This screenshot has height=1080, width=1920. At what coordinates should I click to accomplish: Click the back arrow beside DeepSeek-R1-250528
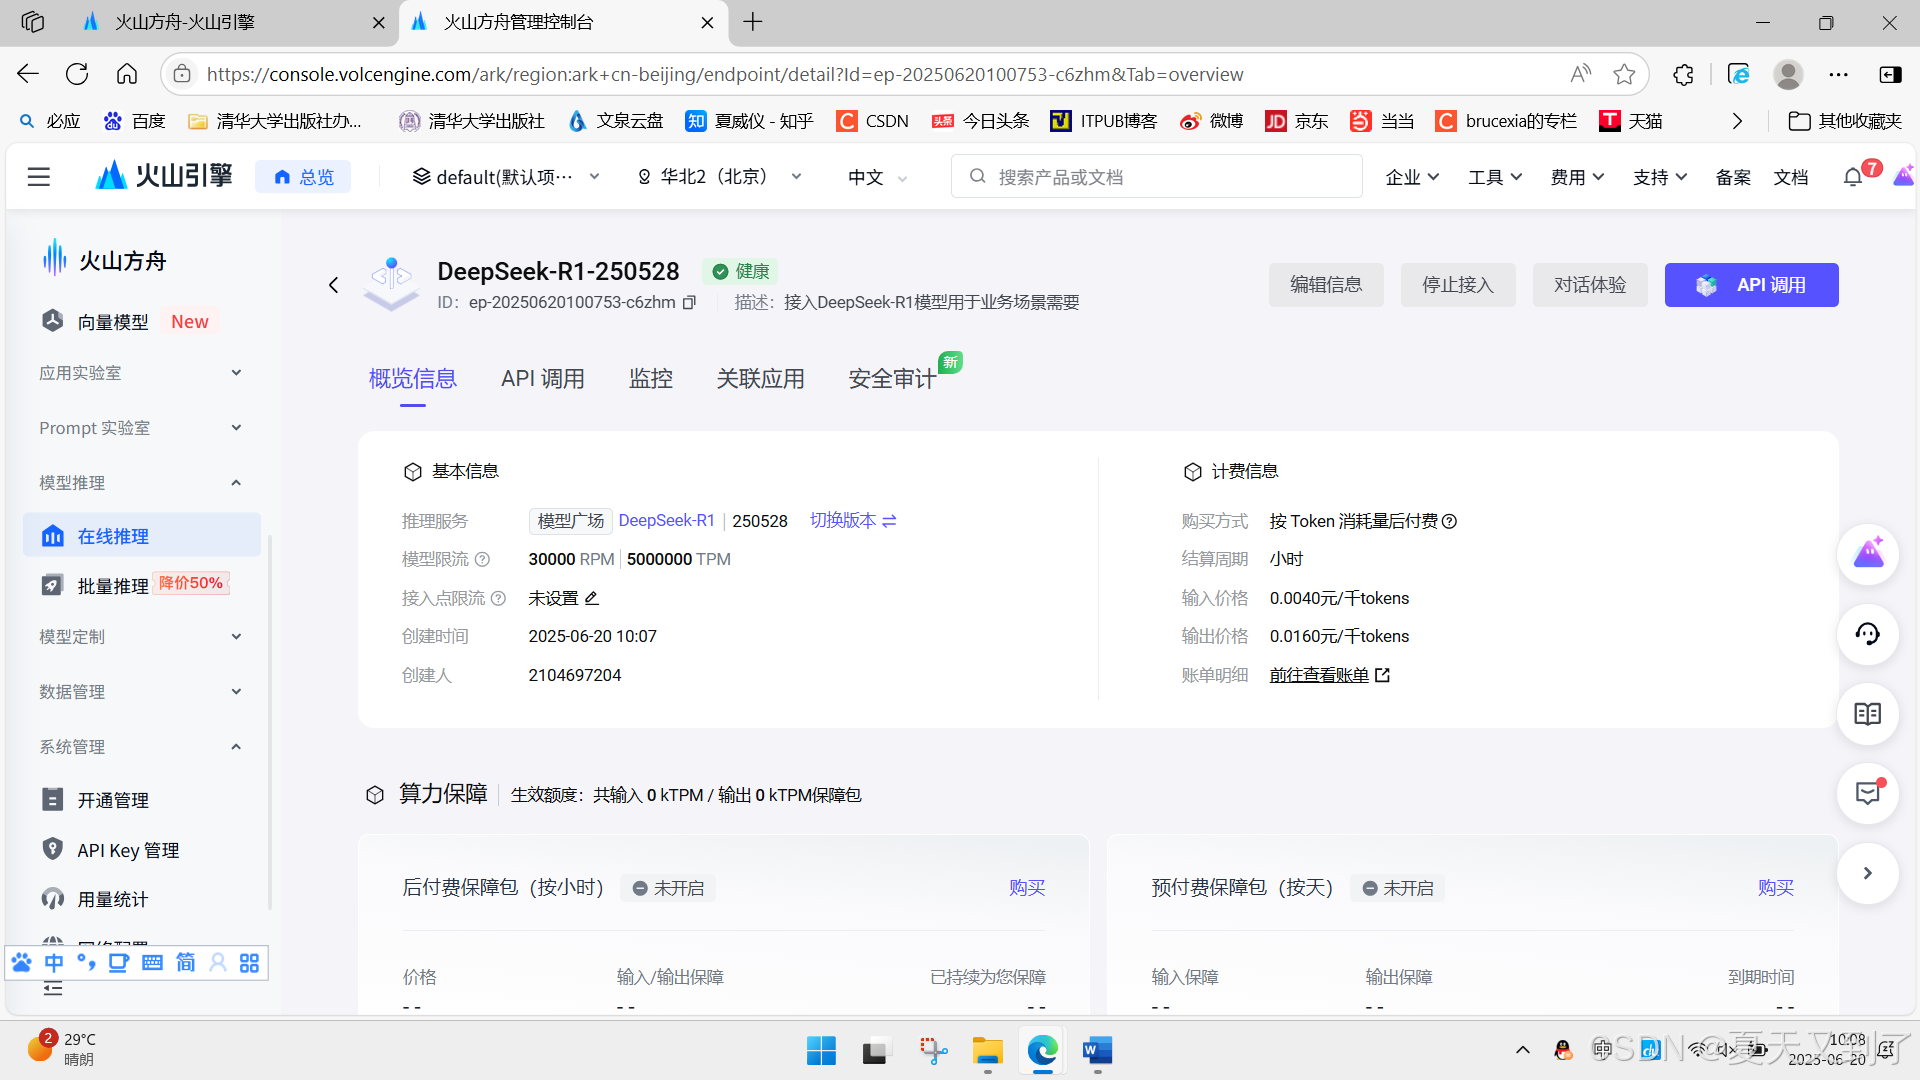[334, 285]
